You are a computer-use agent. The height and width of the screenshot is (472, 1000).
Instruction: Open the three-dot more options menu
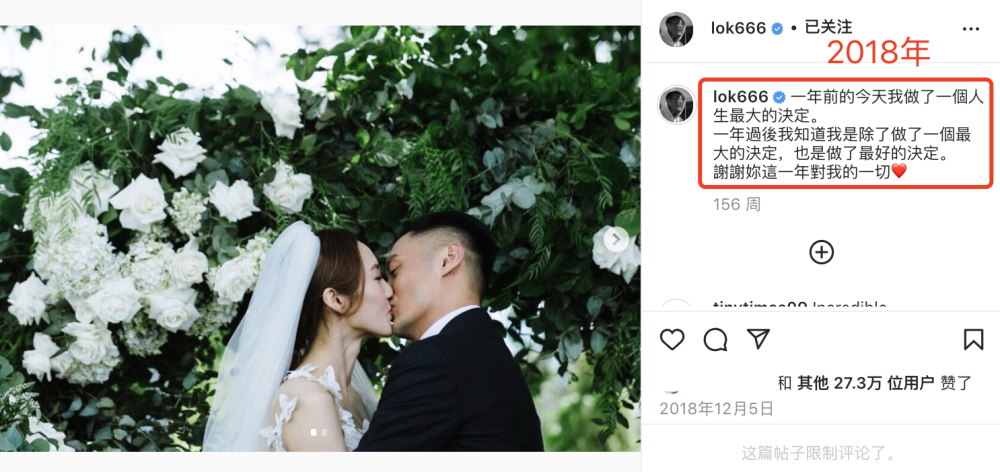coord(971,29)
